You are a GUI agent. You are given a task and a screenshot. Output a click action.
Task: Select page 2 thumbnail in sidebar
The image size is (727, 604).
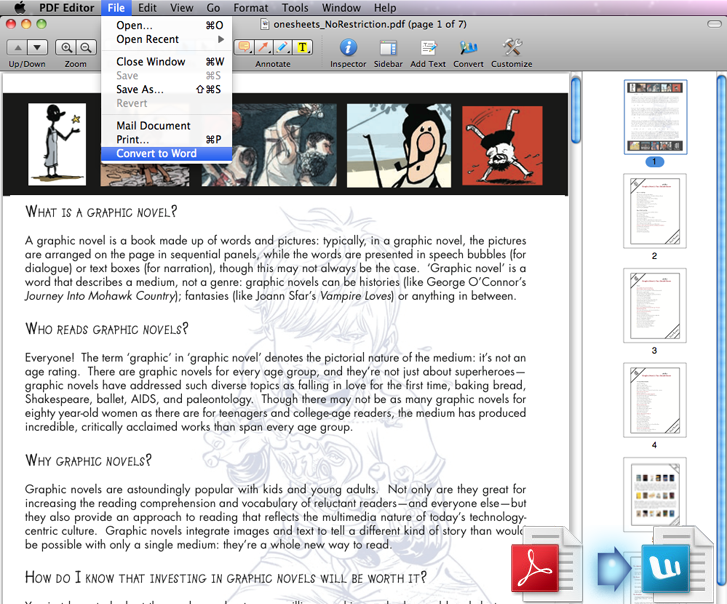tap(655, 211)
